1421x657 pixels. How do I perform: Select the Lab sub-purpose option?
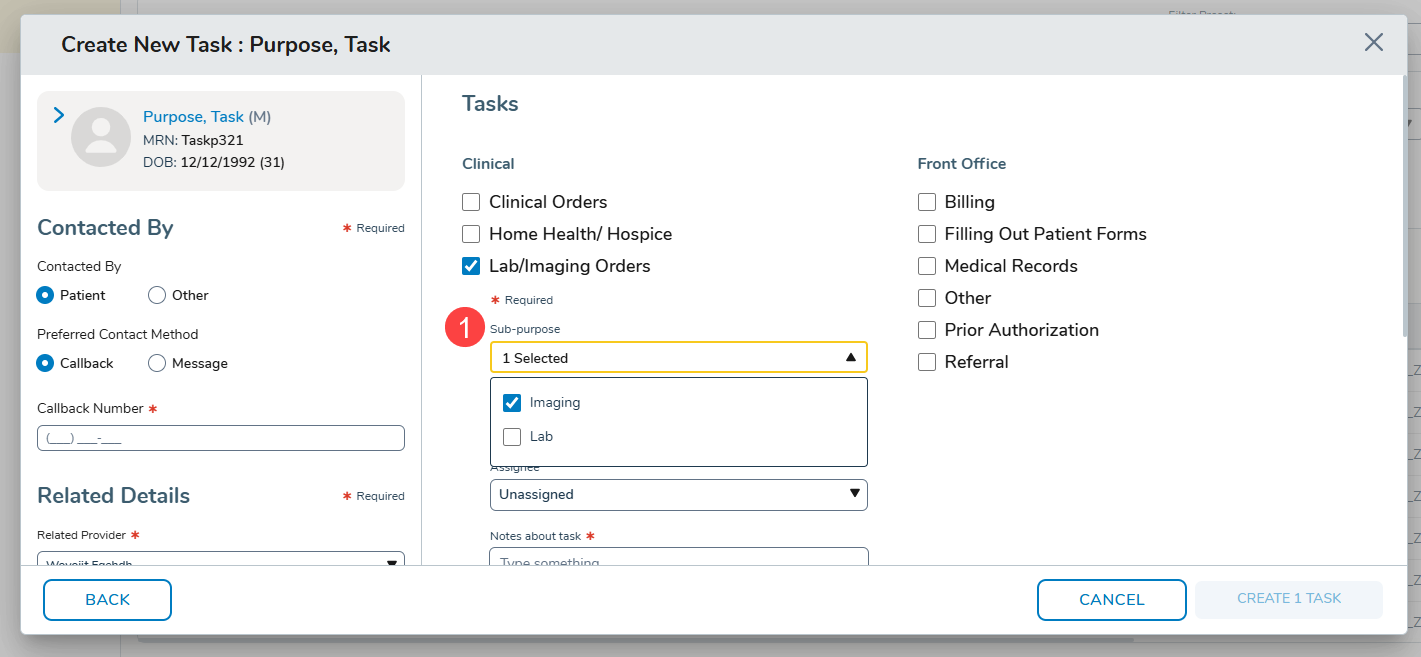click(512, 437)
